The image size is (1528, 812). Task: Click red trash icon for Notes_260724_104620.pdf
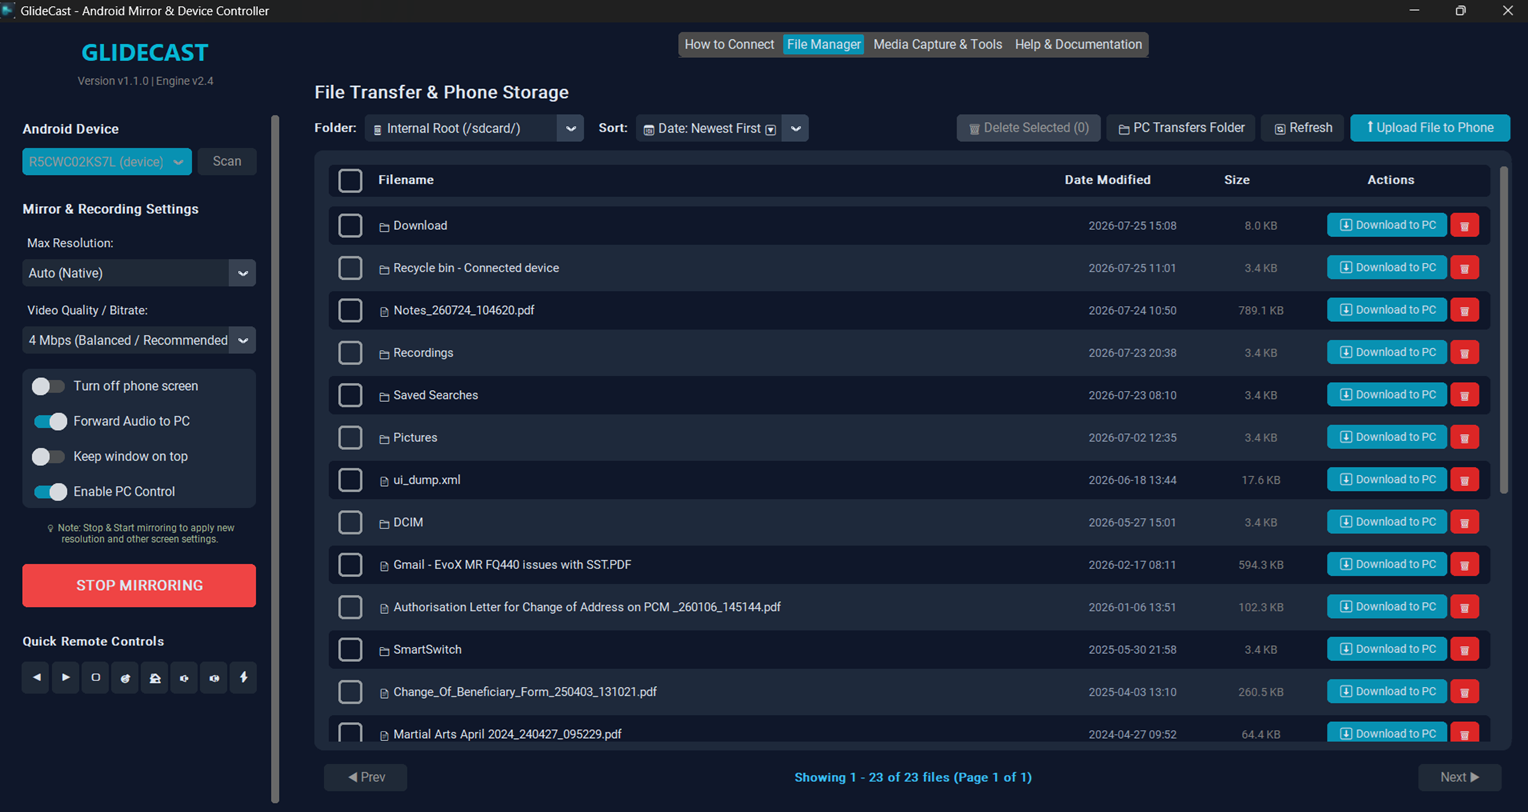coord(1464,310)
